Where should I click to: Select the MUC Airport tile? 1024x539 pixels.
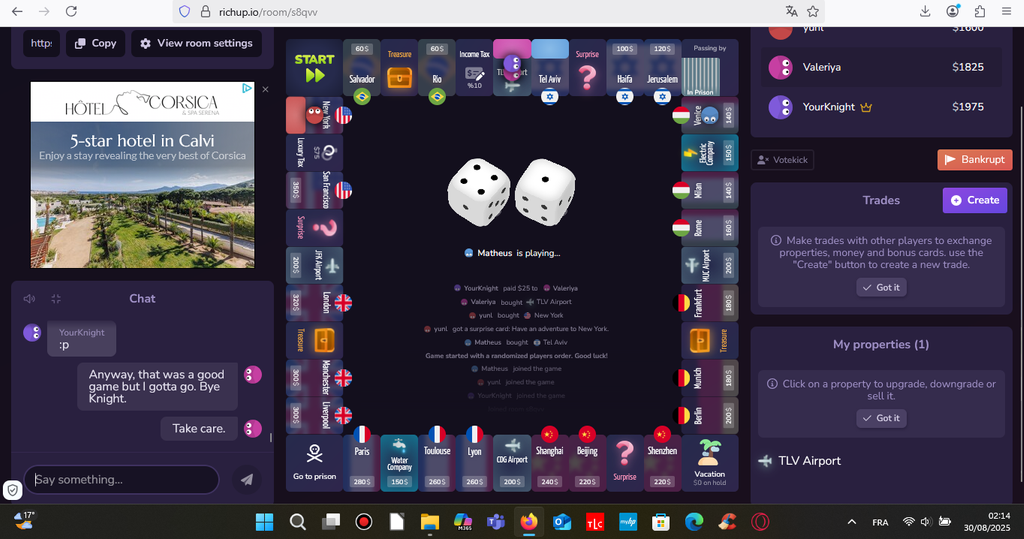(710, 265)
